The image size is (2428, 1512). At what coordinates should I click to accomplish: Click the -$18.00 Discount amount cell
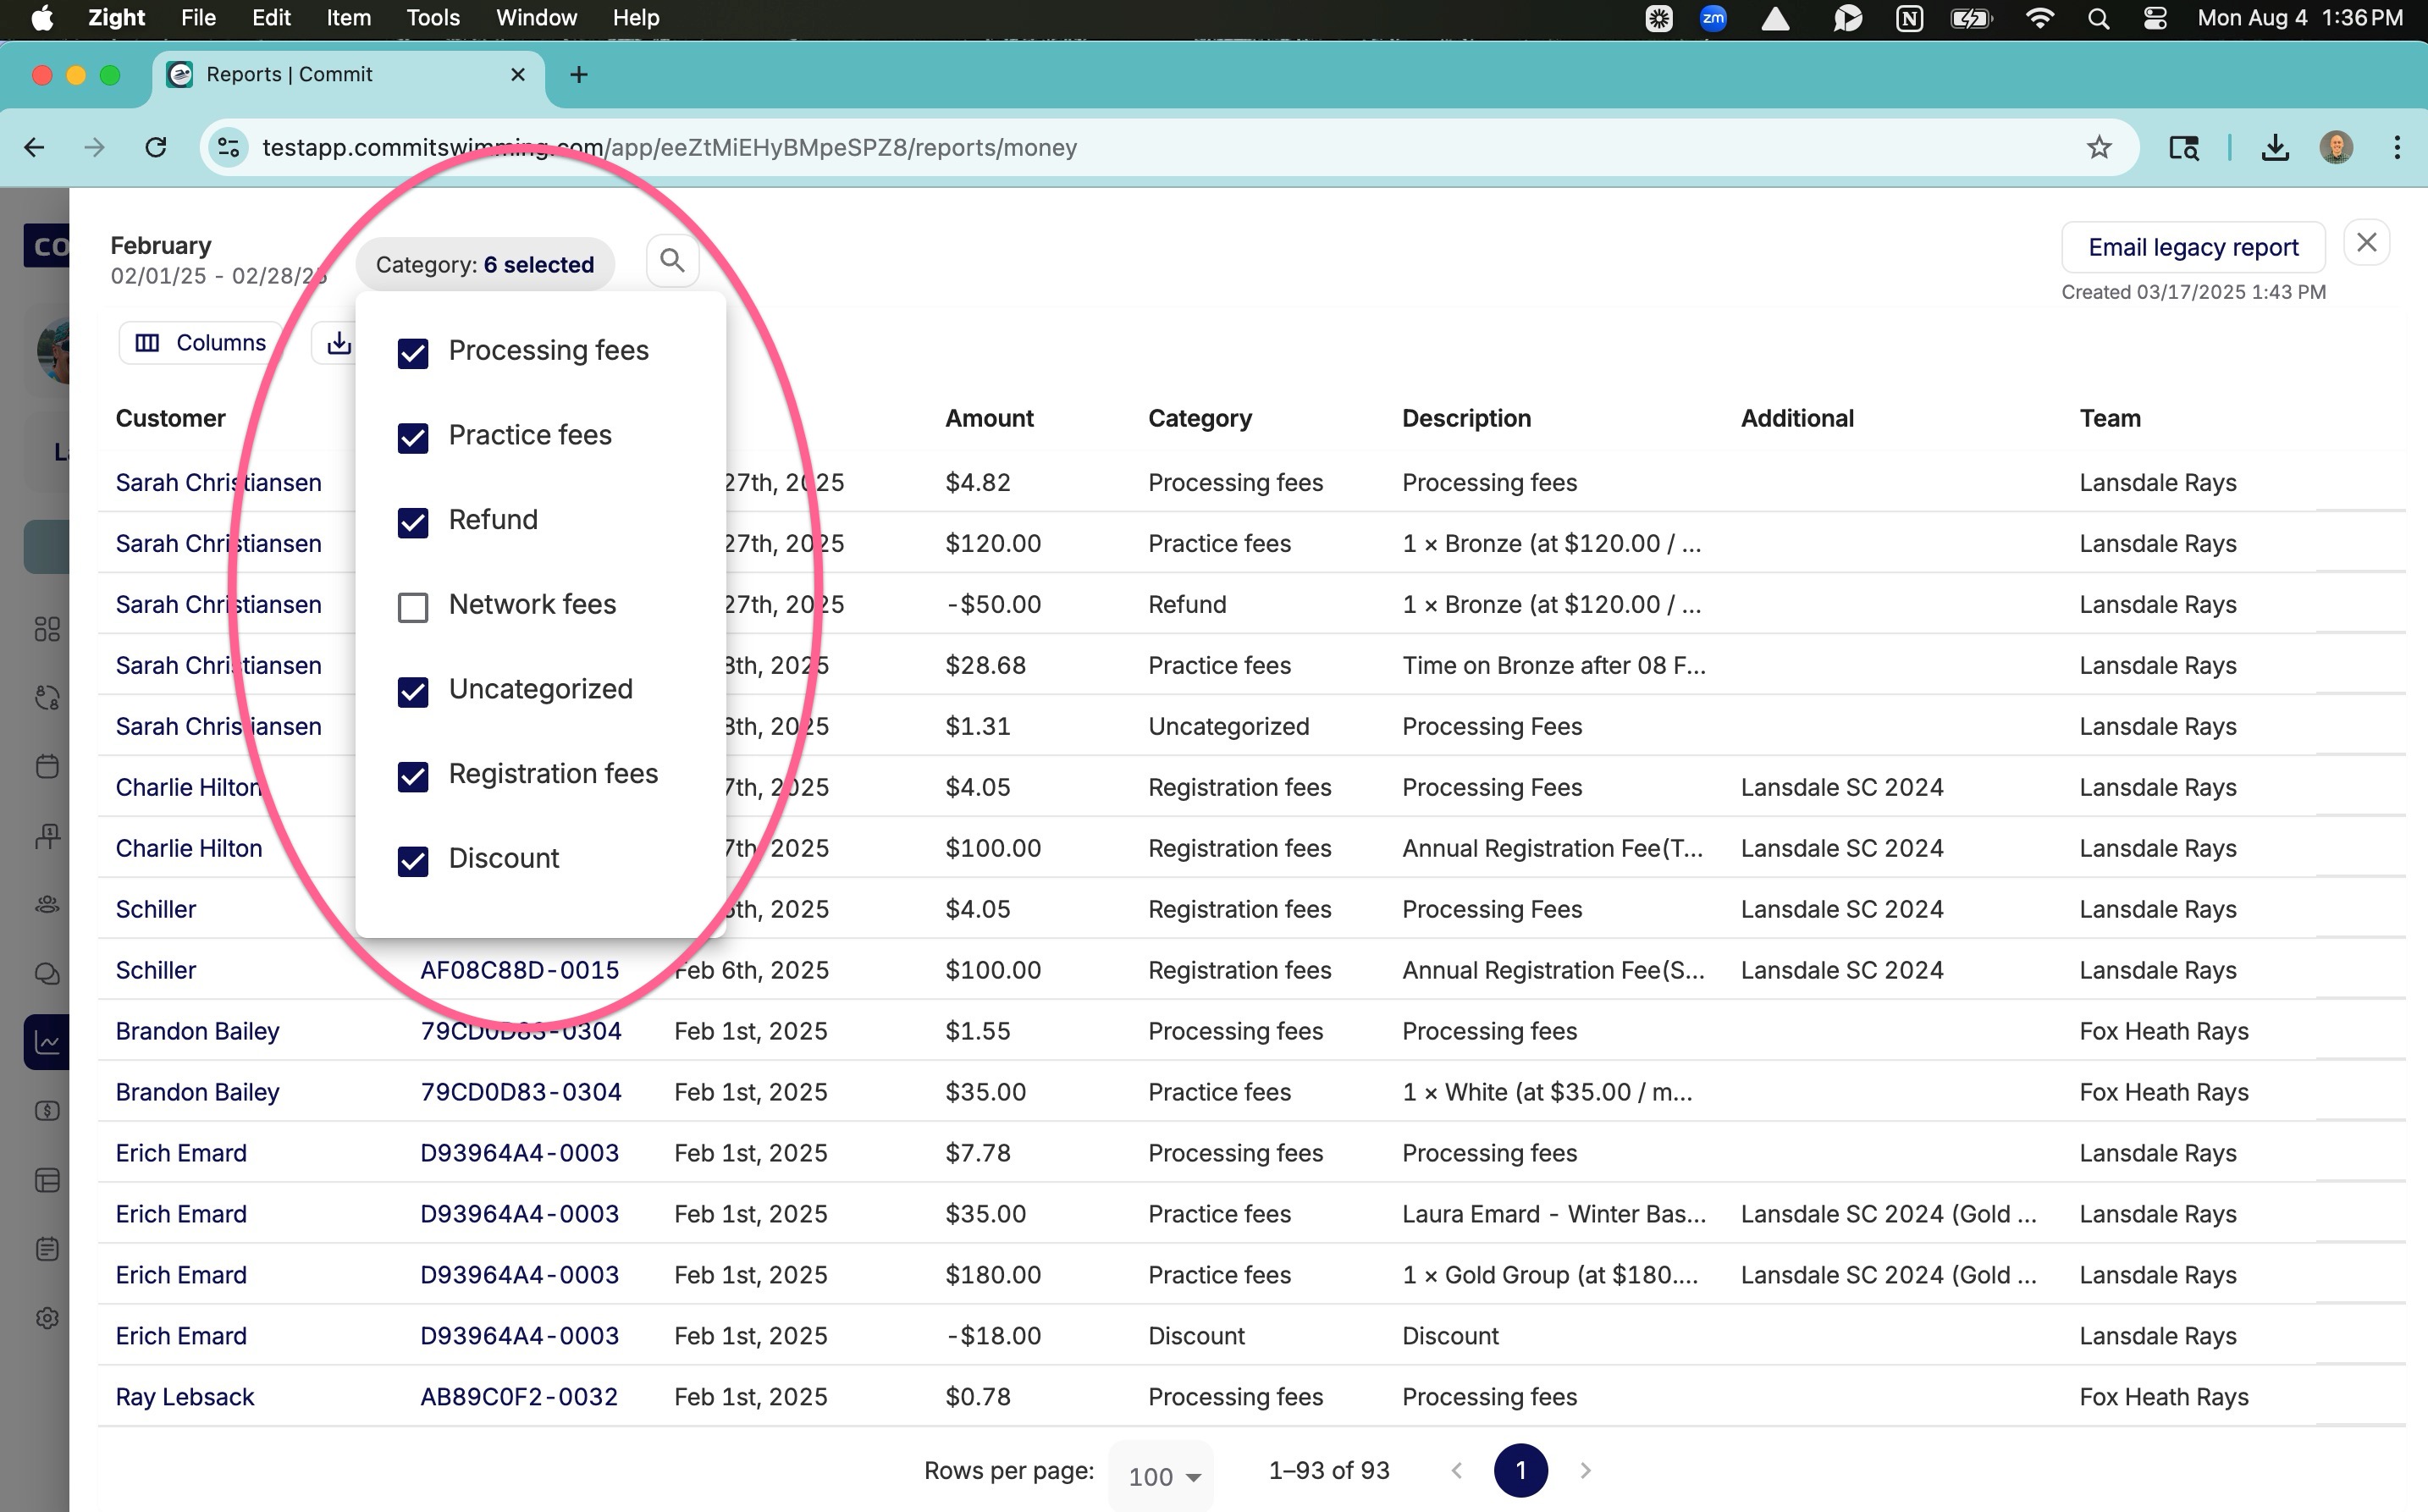click(993, 1336)
